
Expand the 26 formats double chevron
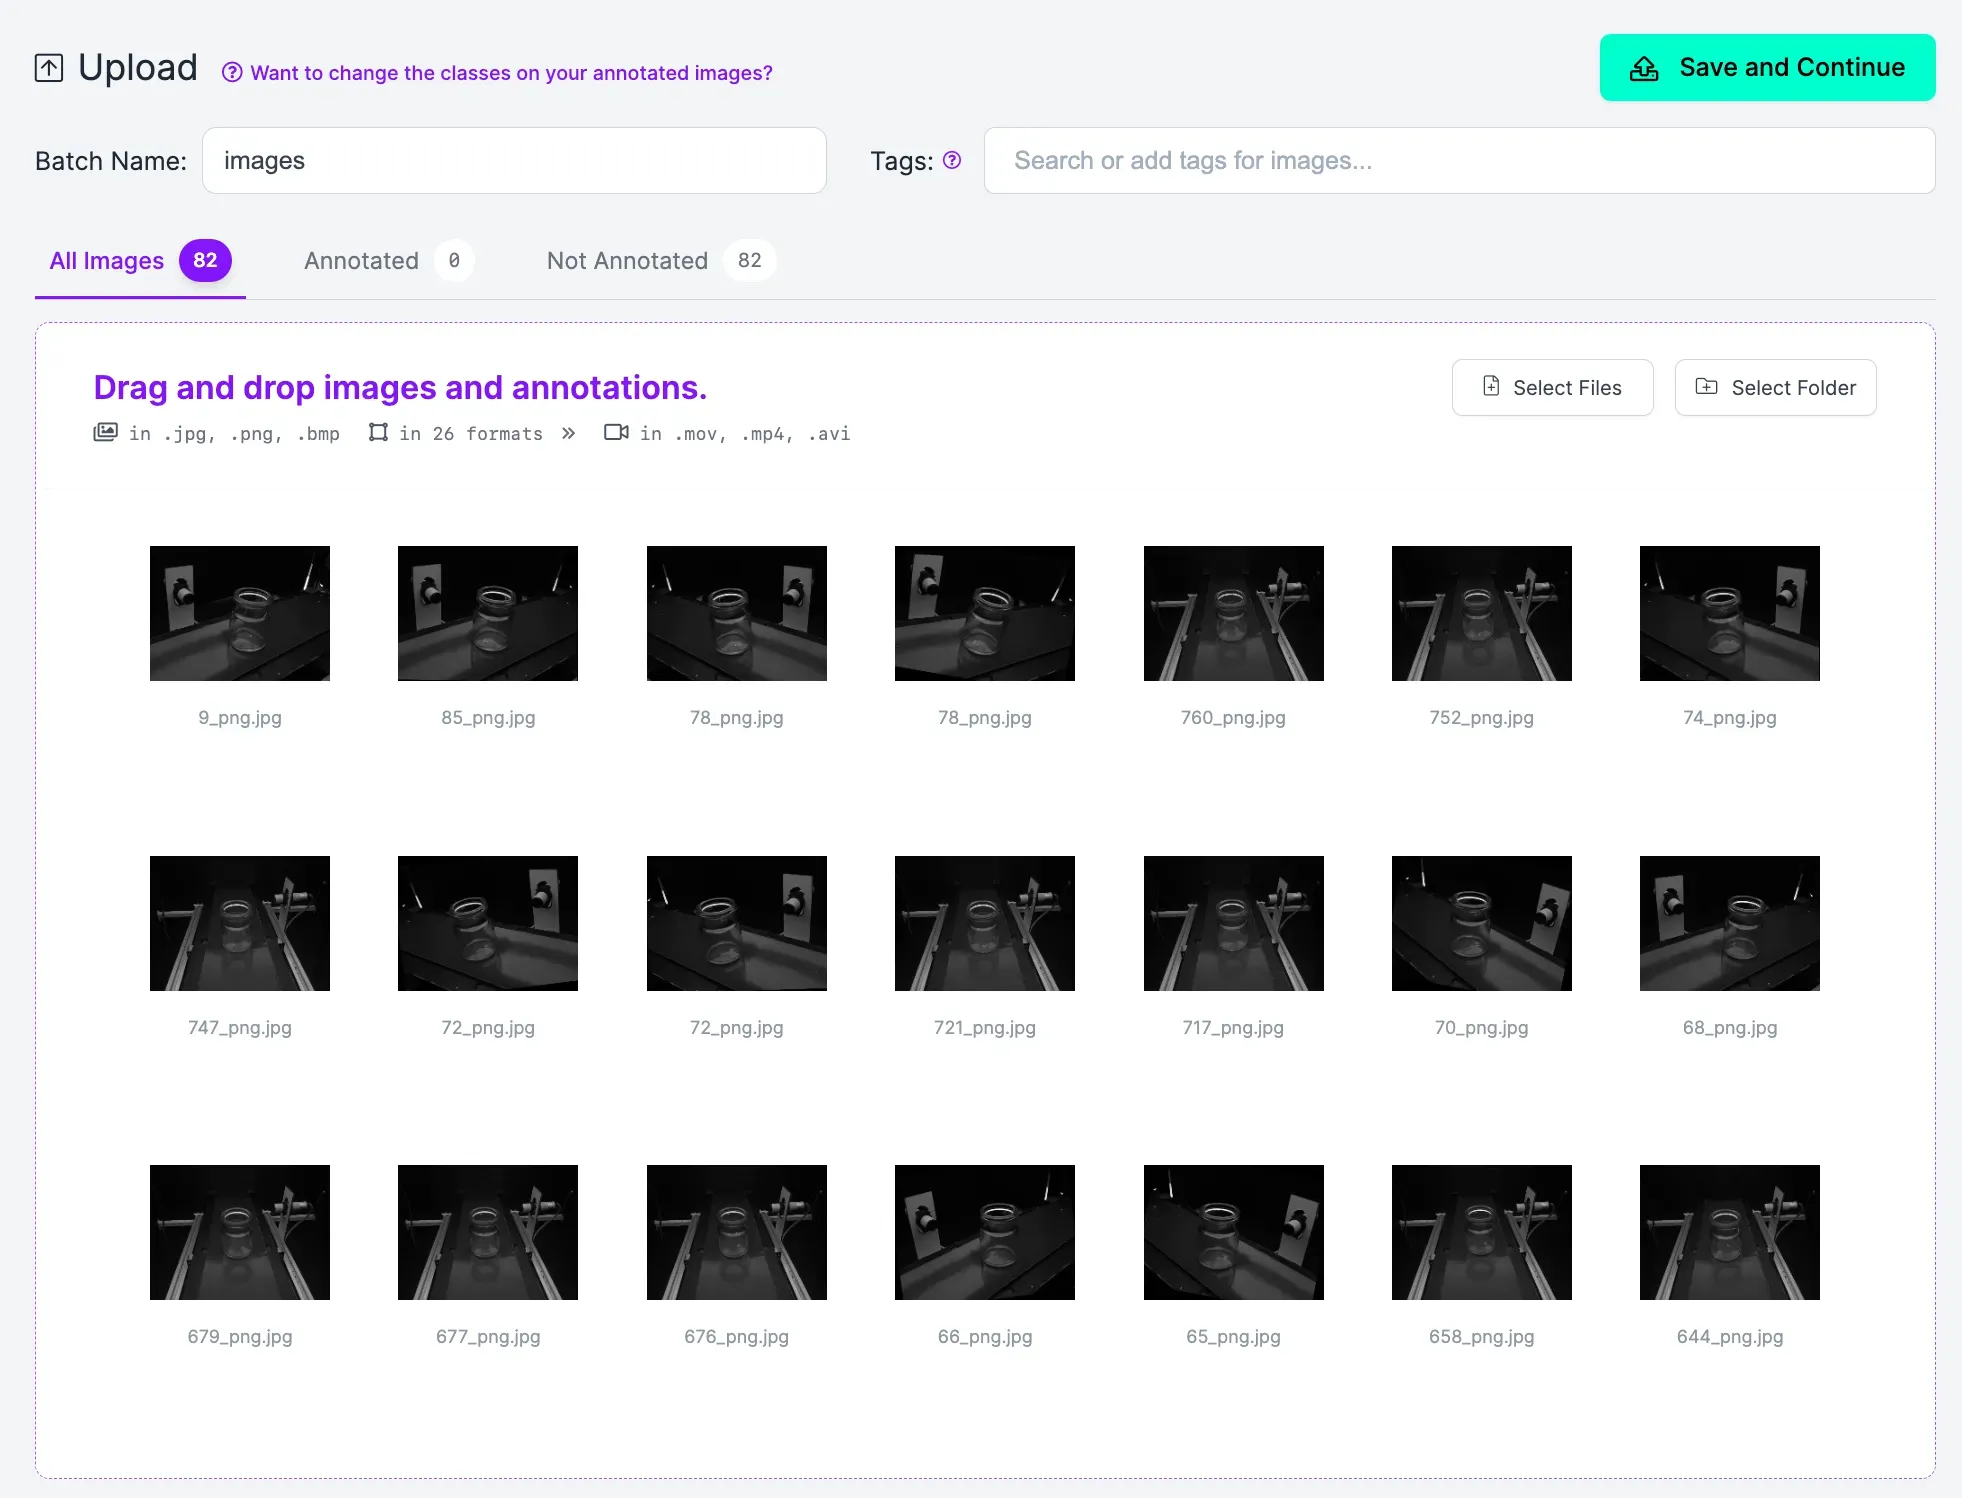568,433
